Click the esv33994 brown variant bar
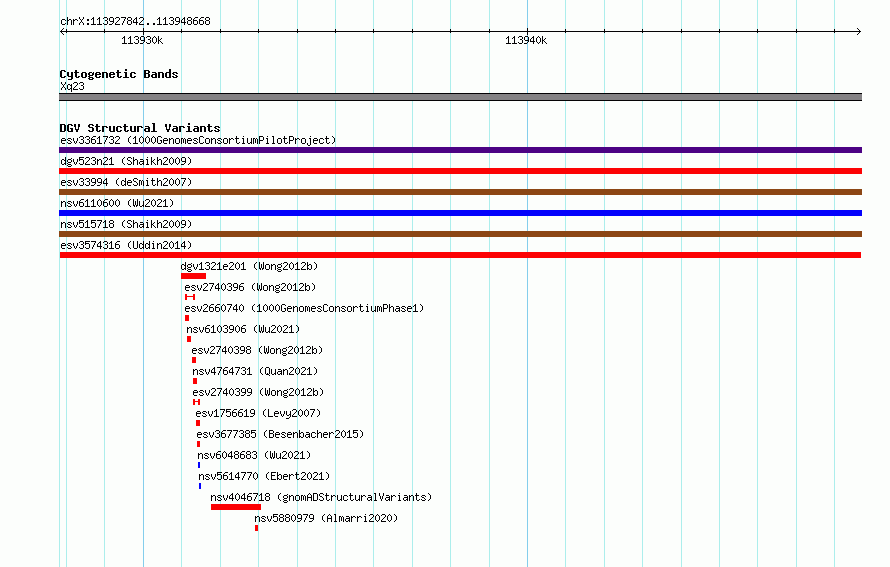Image resolution: width=890 pixels, height=567 pixels. [460, 192]
